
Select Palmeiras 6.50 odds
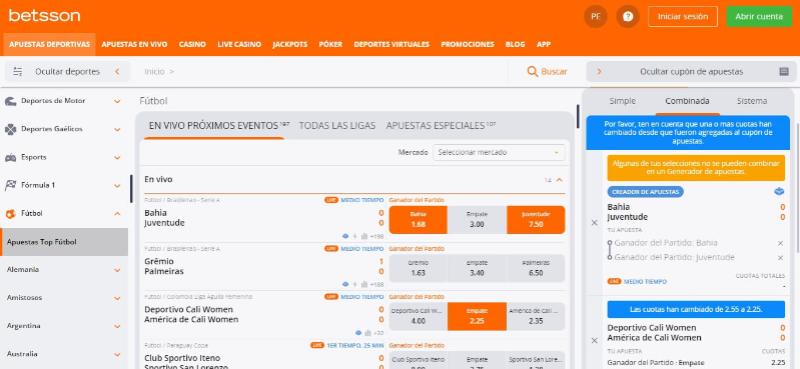tap(536, 268)
